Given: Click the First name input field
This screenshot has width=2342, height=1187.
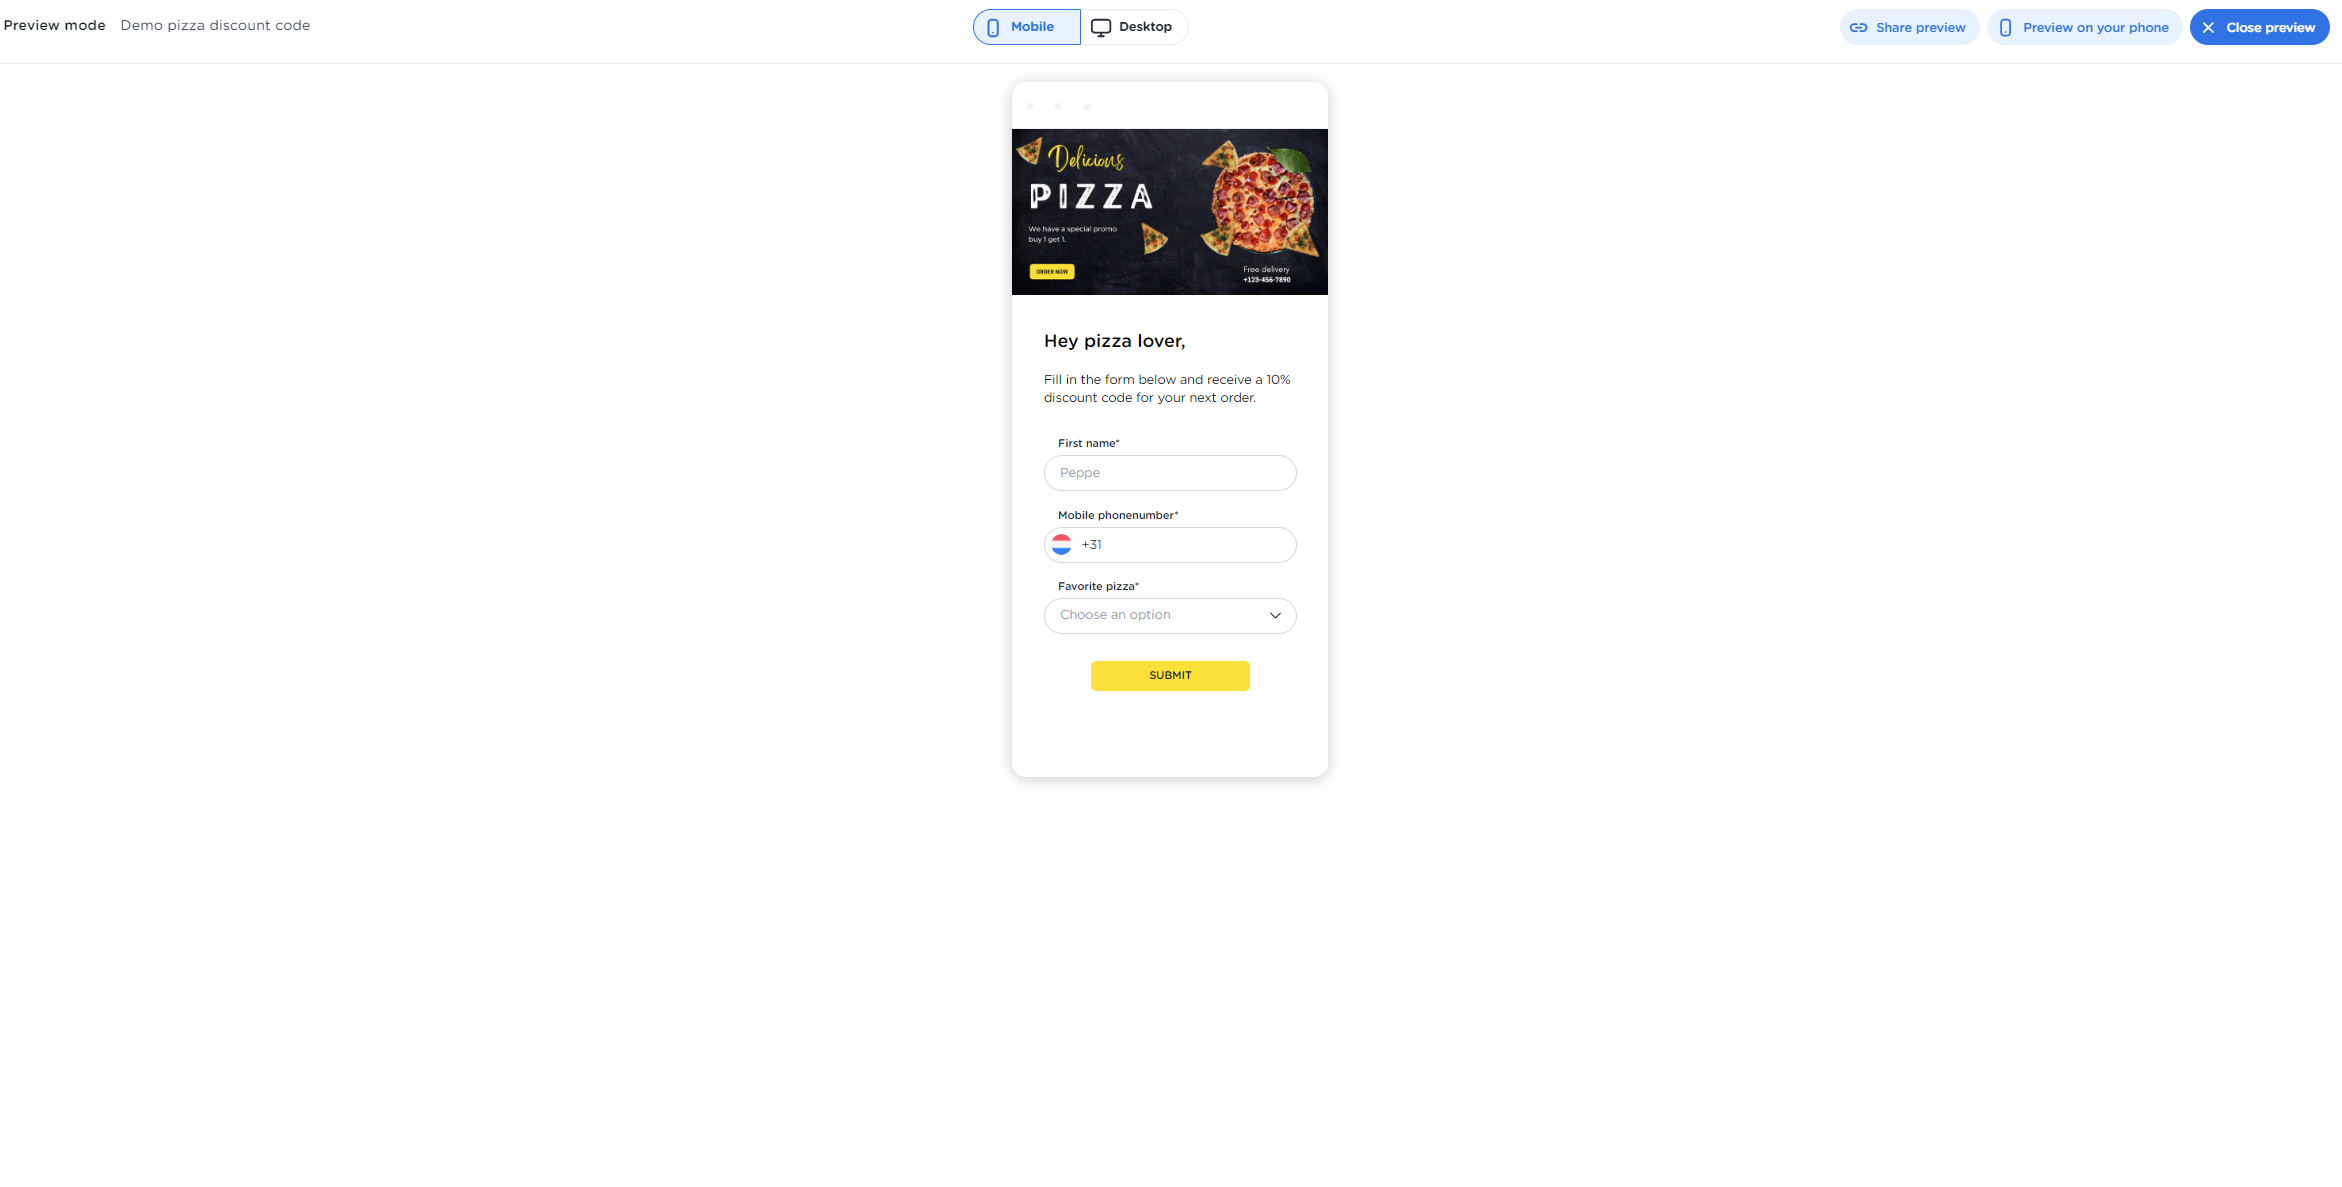Looking at the screenshot, I should pyautogui.click(x=1170, y=472).
